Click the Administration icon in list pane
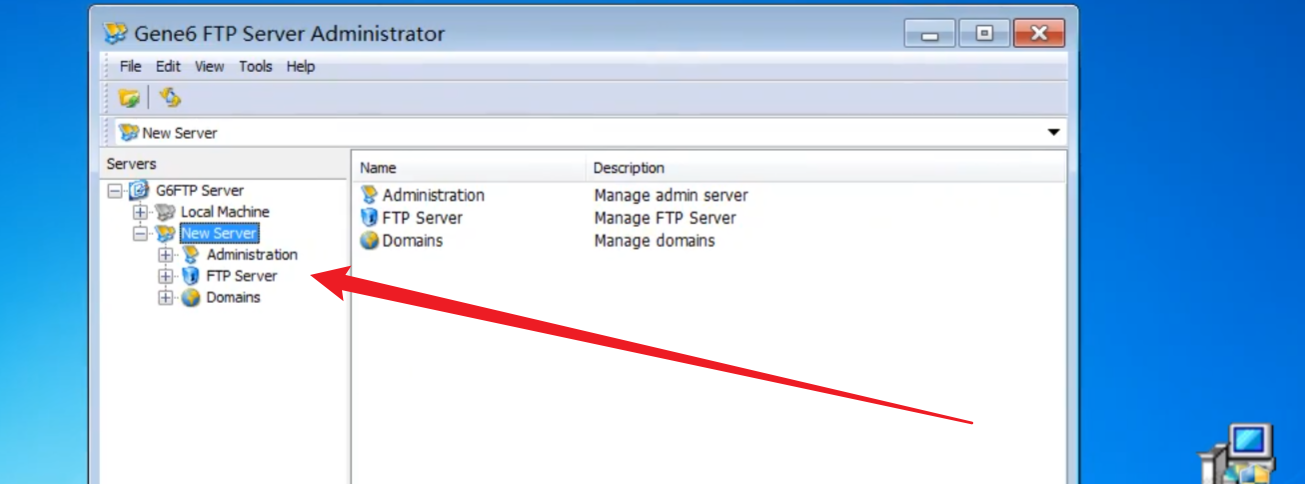 pos(370,195)
